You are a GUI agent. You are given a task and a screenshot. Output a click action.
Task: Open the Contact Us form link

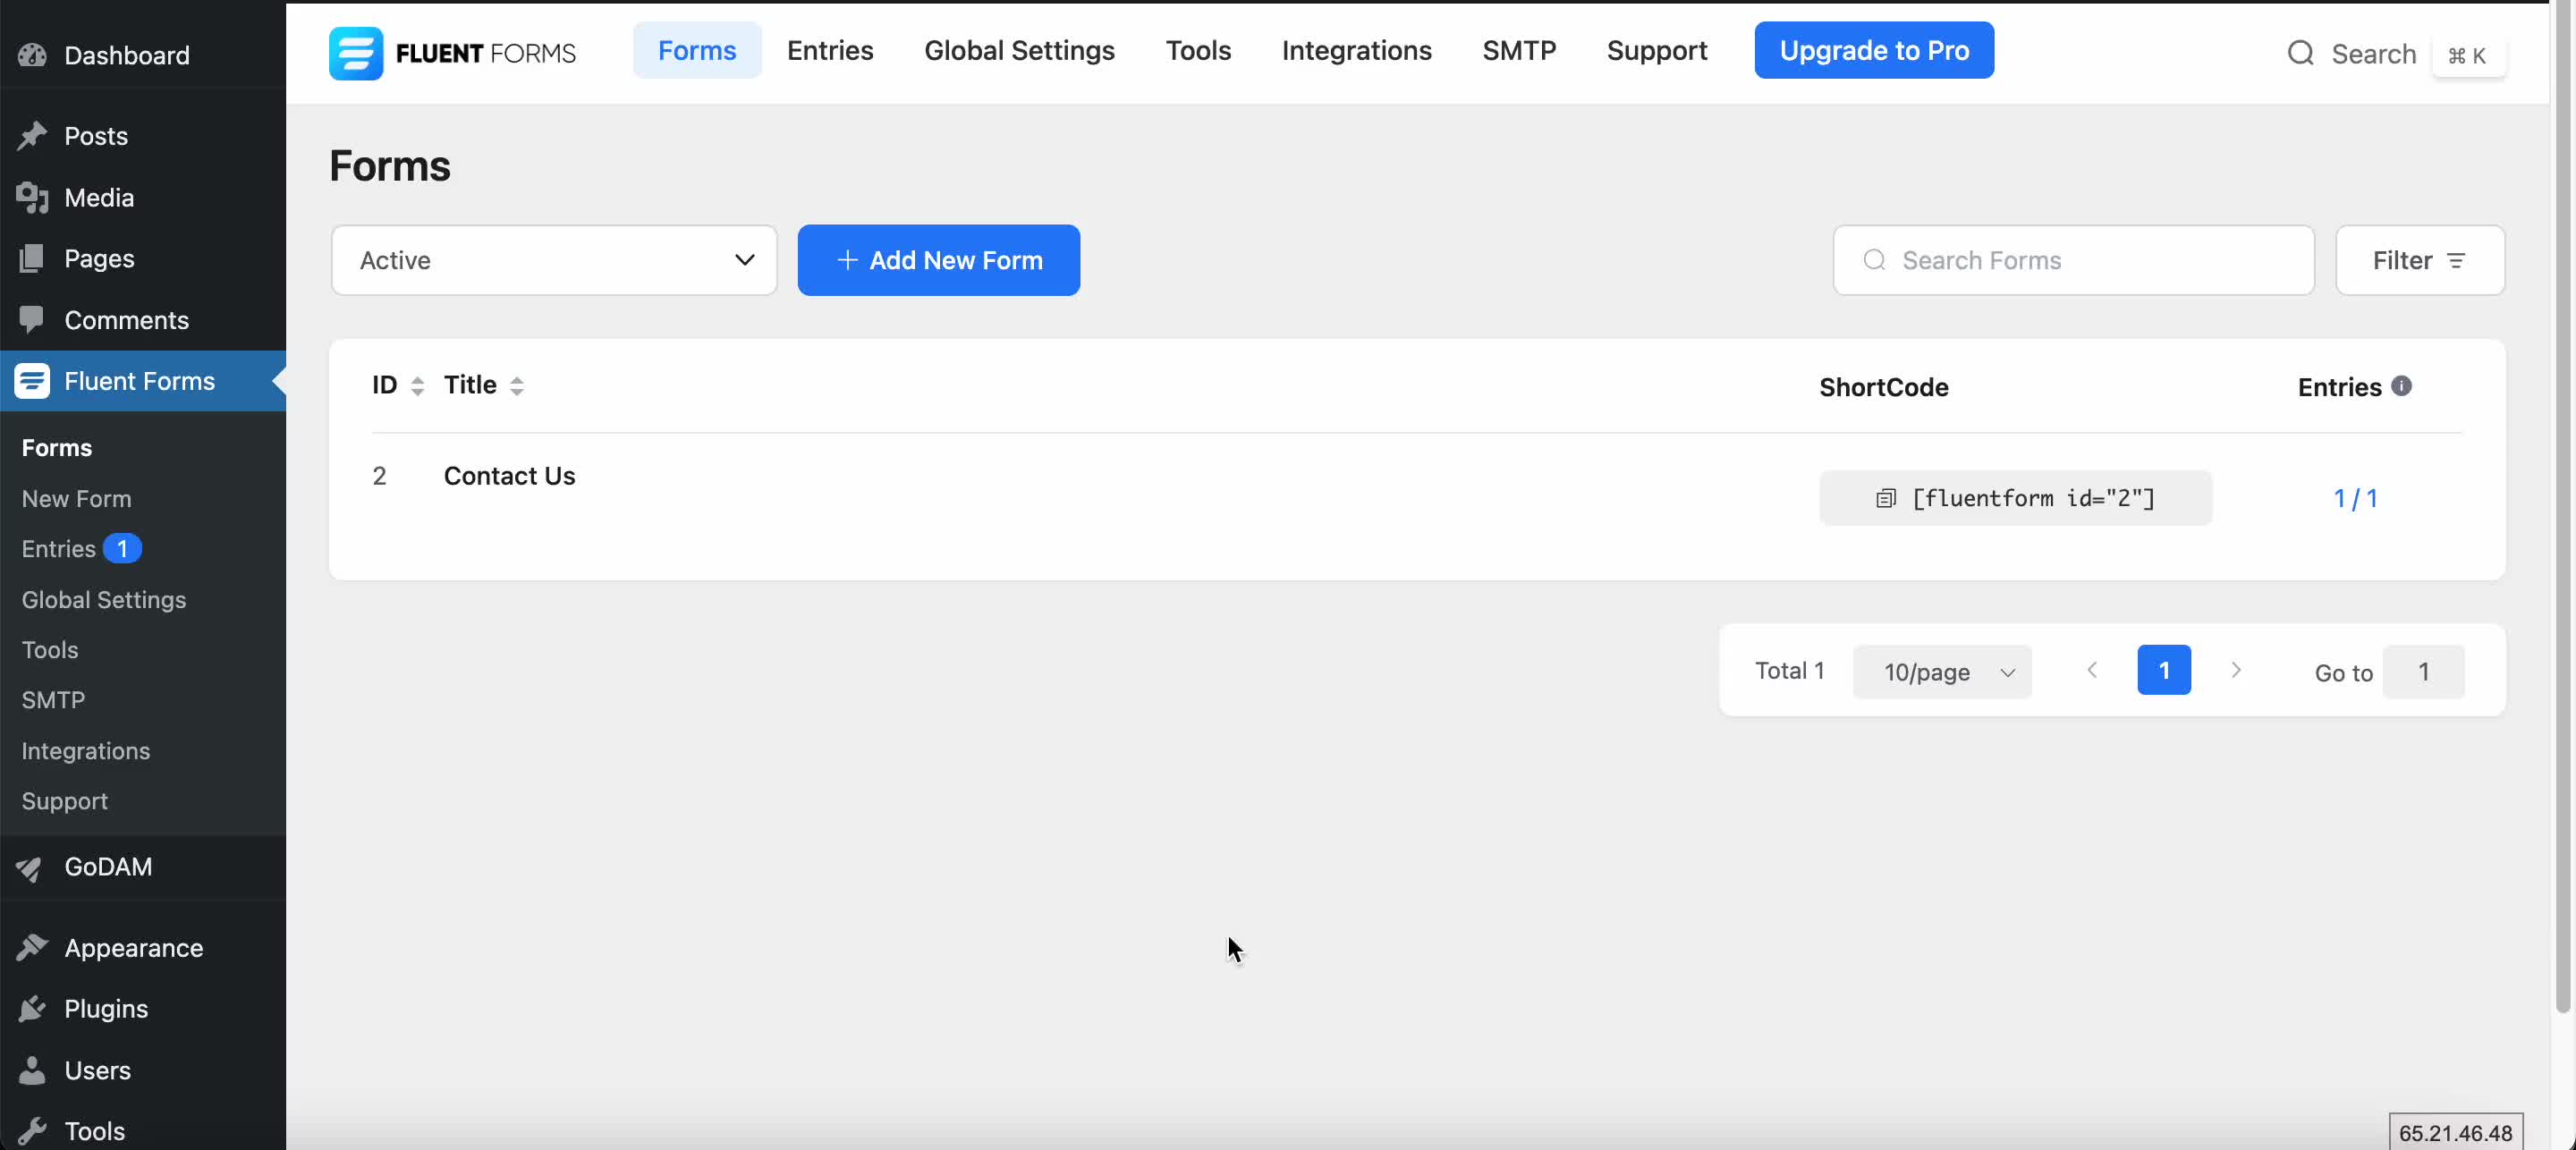coord(509,476)
